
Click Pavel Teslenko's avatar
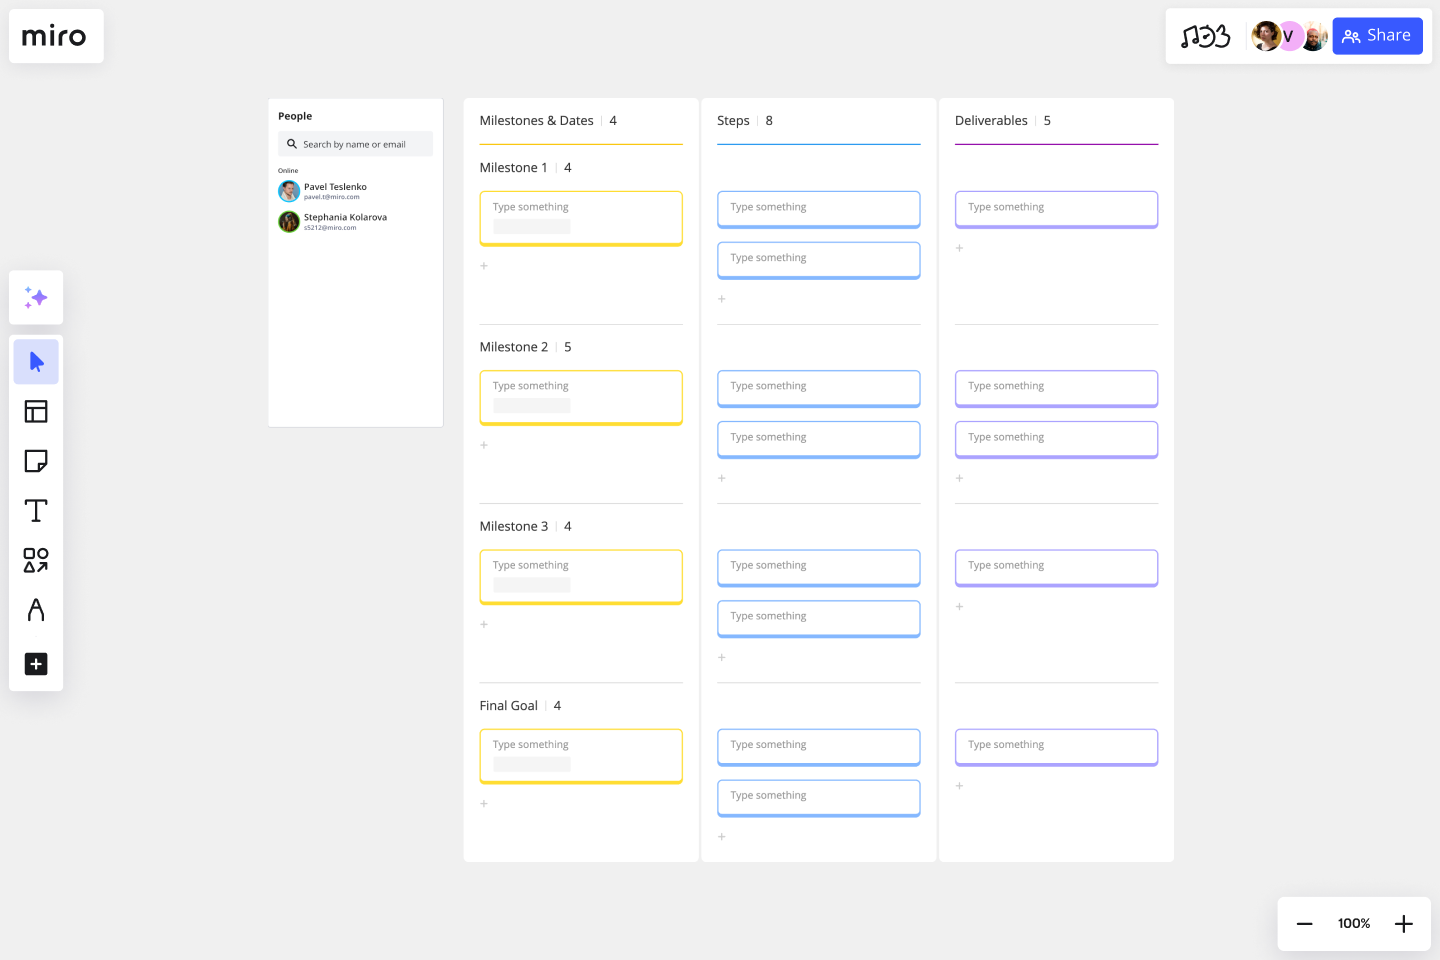coord(289,190)
